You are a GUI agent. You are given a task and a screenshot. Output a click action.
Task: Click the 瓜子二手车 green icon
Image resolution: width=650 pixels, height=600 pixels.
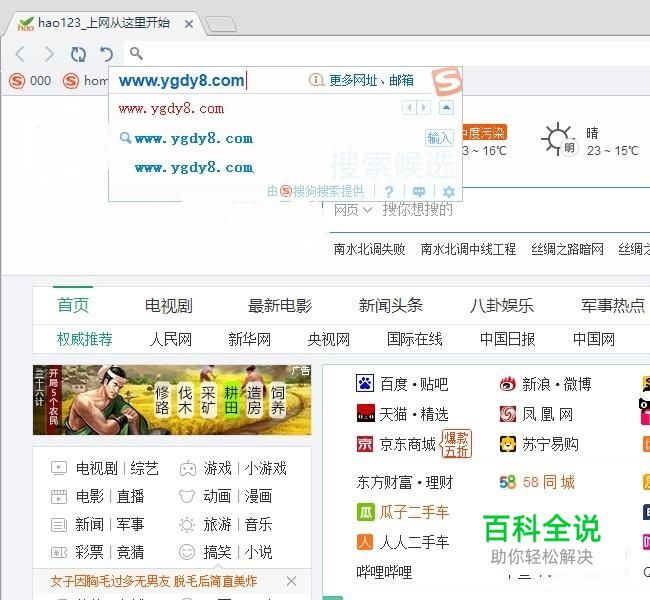pos(365,512)
